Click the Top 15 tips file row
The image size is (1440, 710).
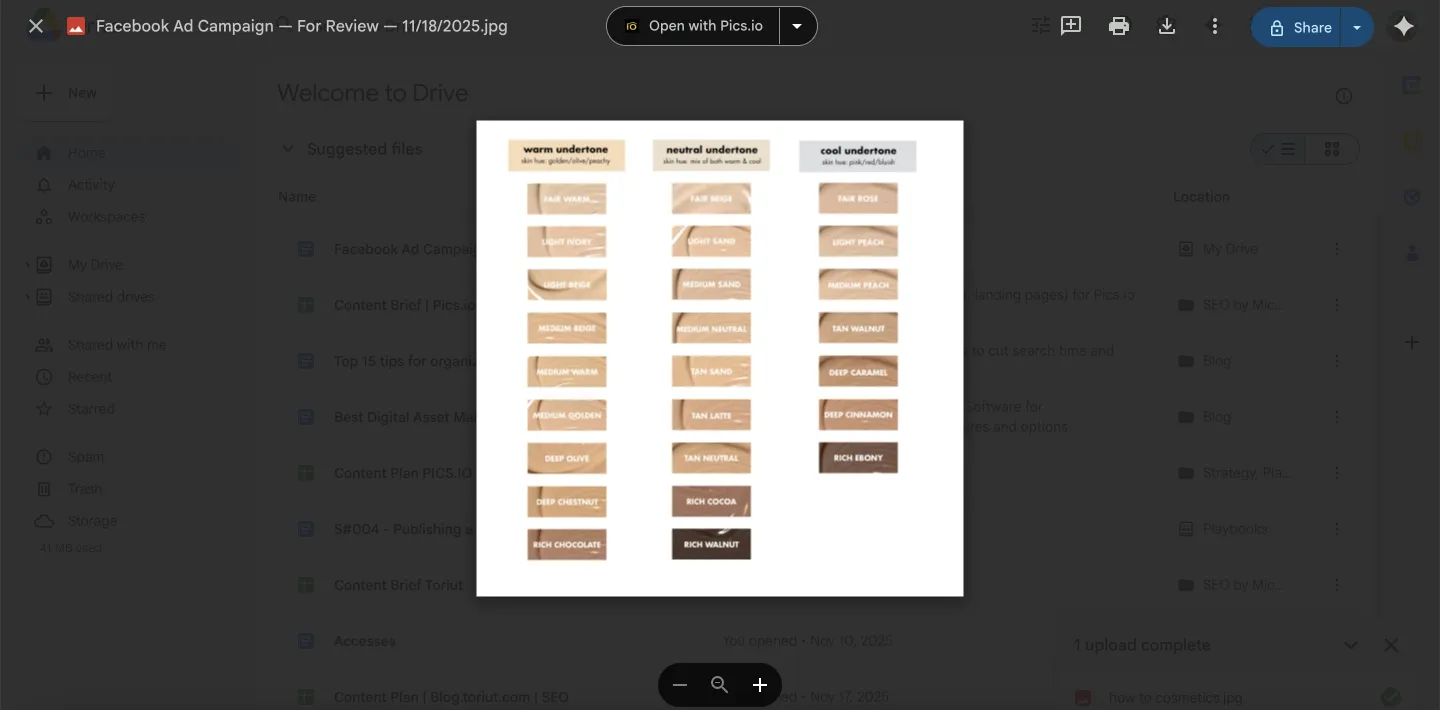820,361
